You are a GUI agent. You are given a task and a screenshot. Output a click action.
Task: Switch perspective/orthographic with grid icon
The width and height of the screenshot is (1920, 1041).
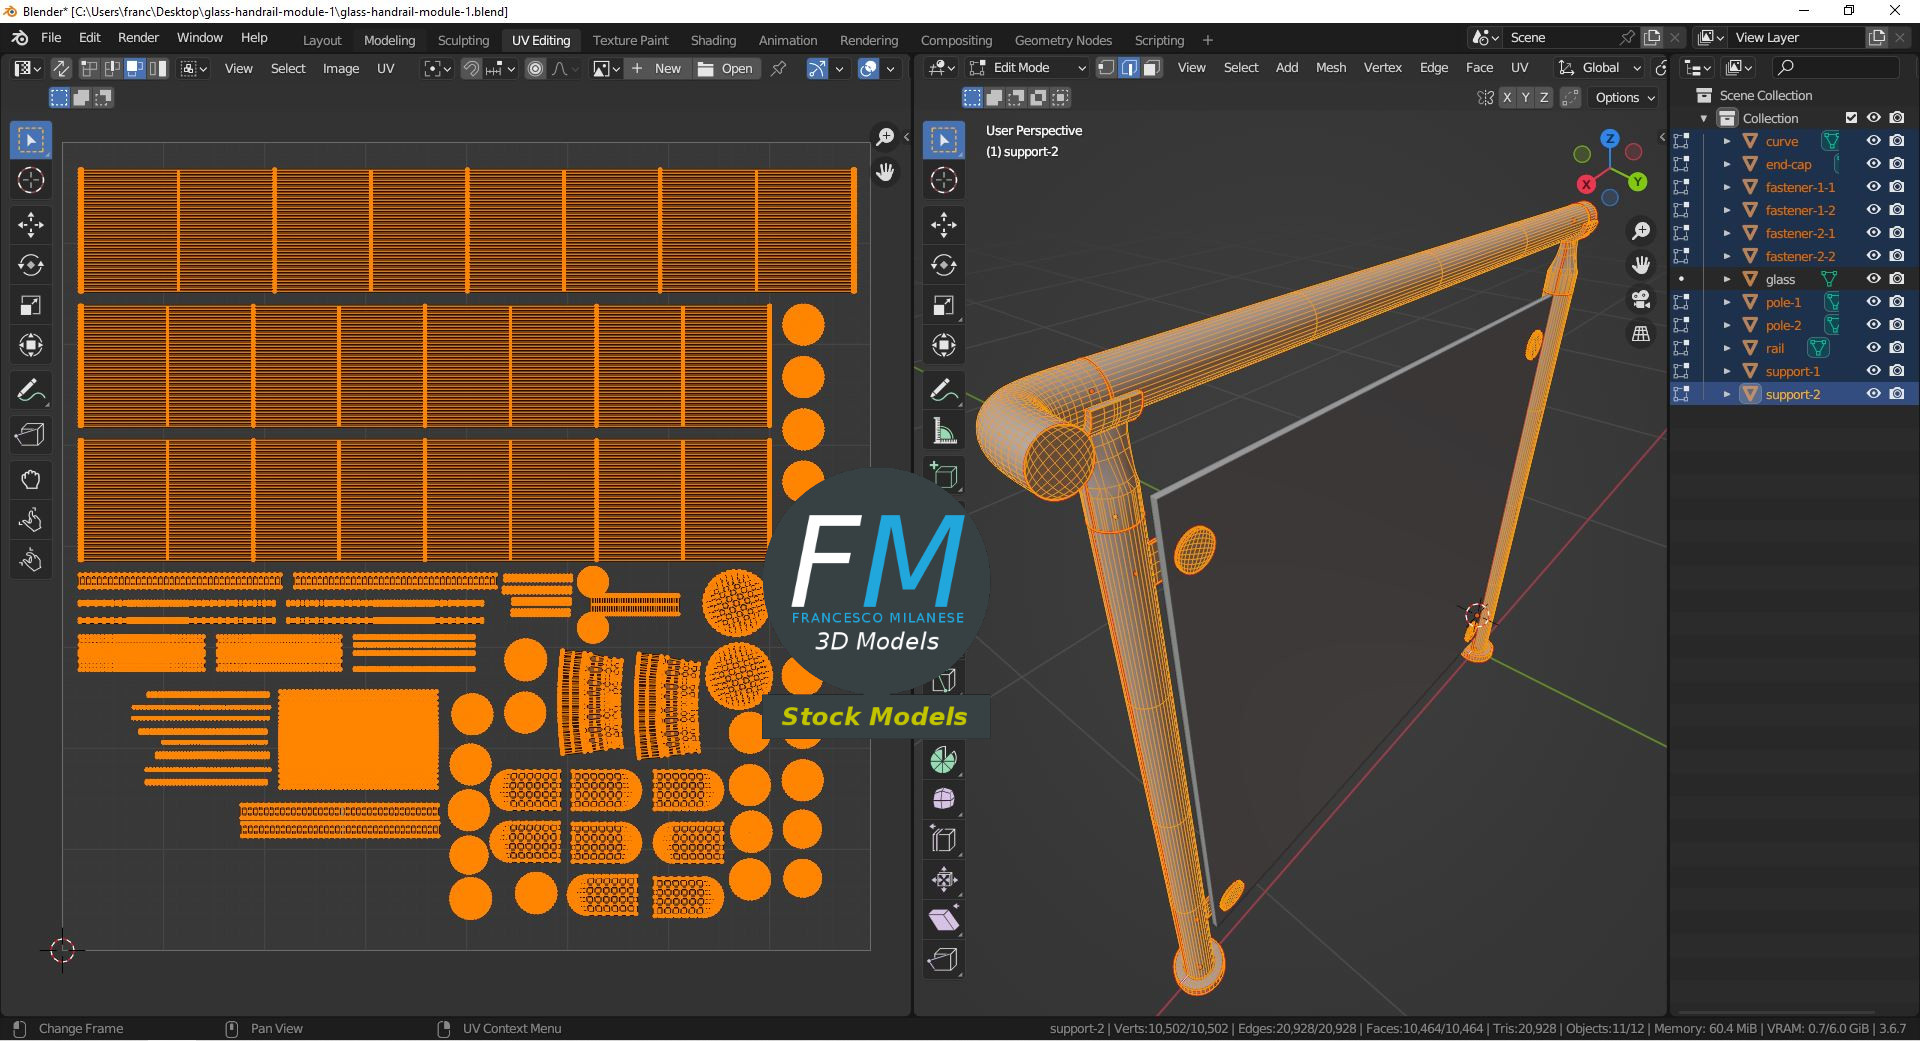pyautogui.click(x=1641, y=333)
